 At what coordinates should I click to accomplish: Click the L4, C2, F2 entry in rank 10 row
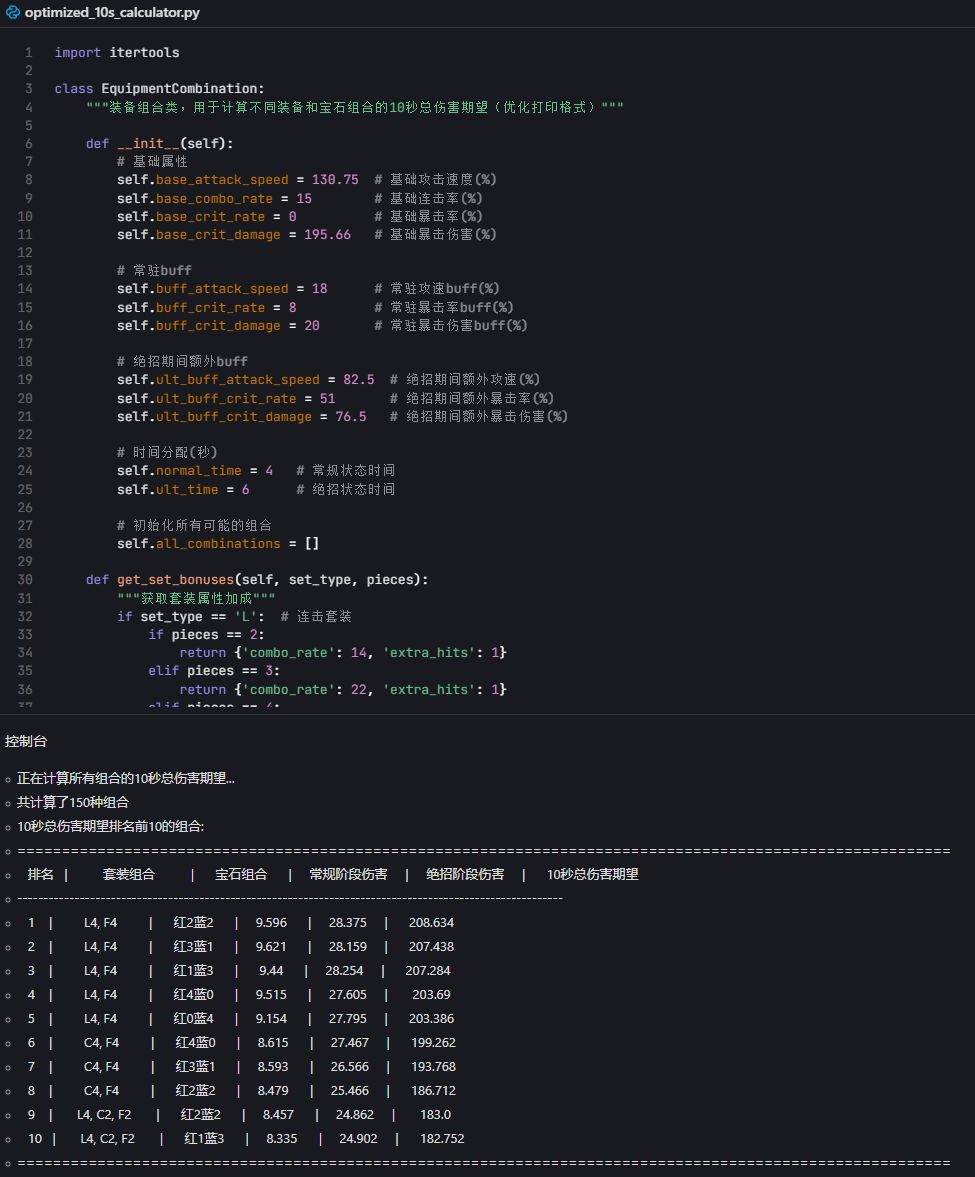[107, 1138]
